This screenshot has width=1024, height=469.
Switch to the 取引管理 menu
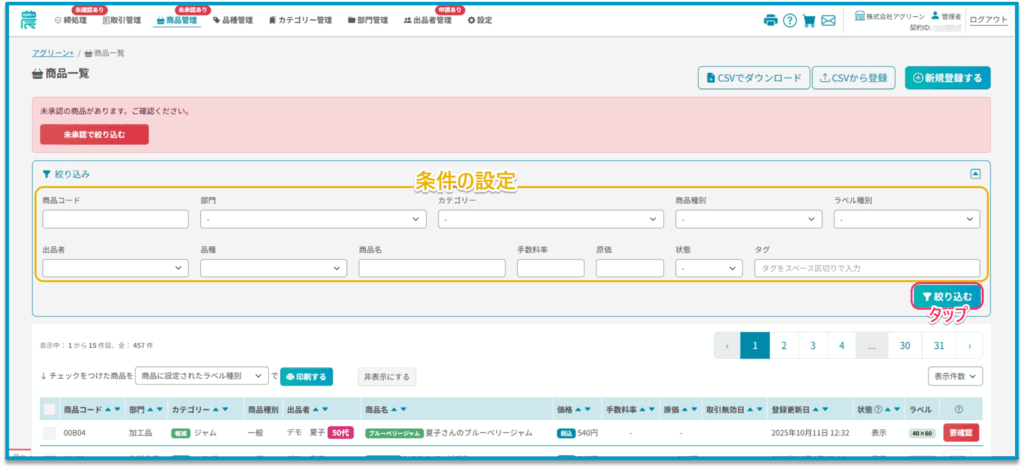click(x=122, y=20)
